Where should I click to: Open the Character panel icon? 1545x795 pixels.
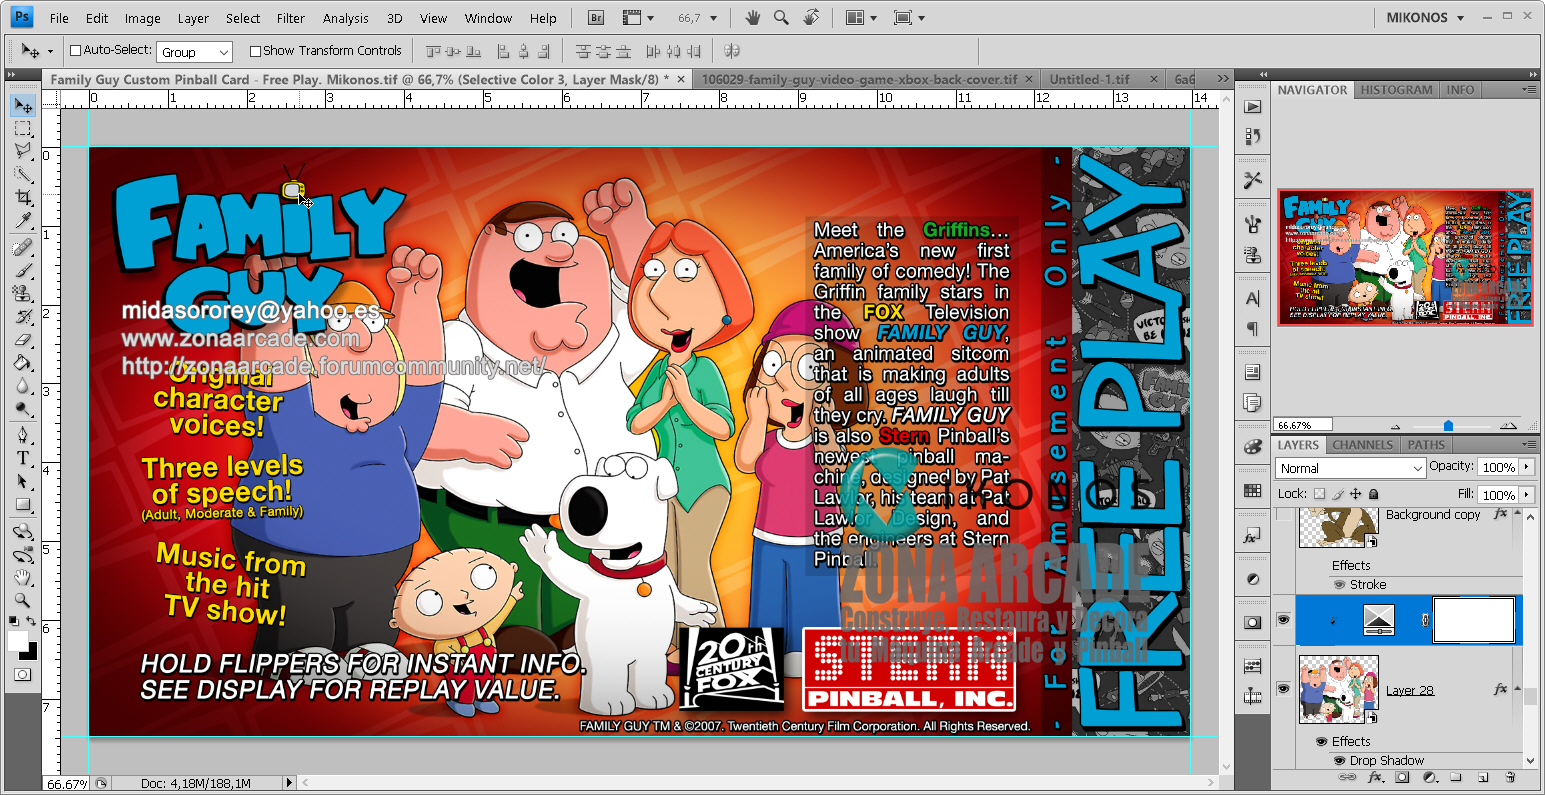(x=1252, y=298)
